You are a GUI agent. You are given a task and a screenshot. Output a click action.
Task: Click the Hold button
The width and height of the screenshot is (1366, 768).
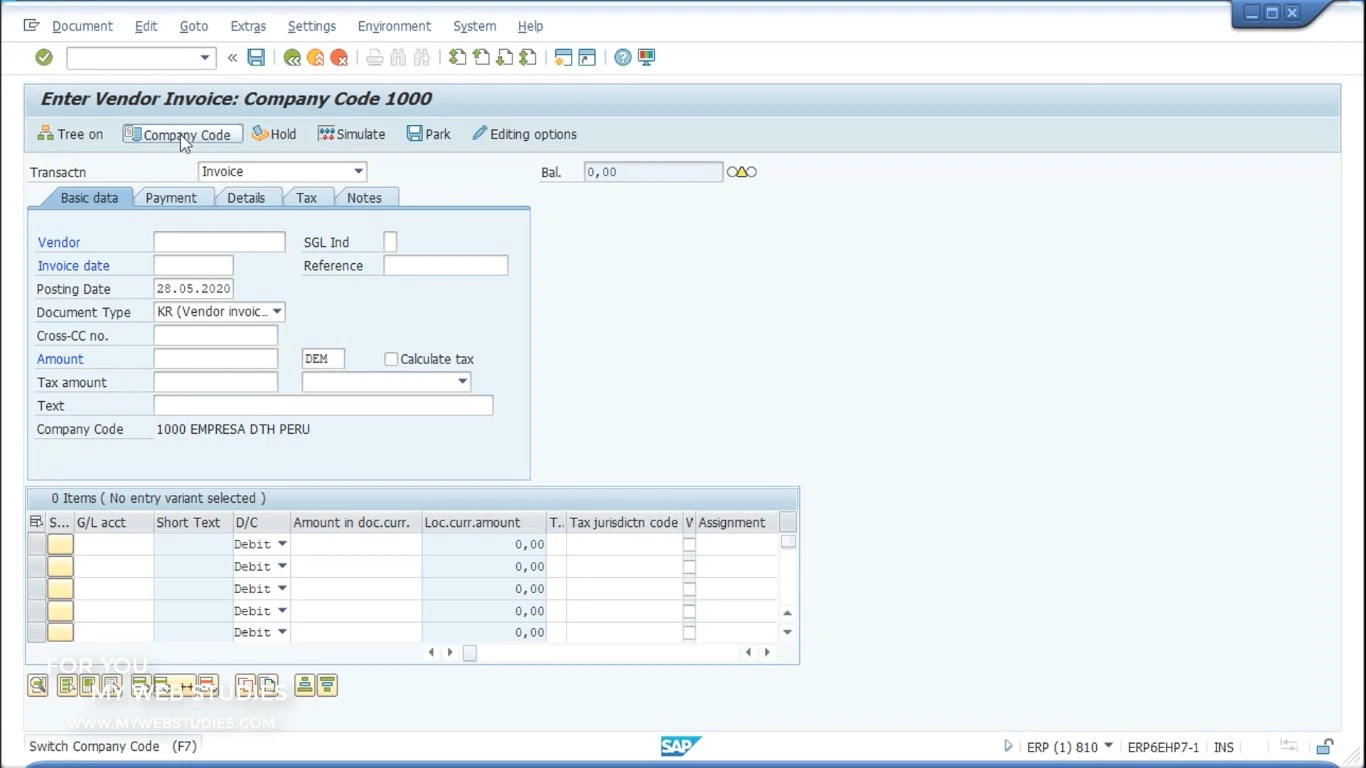coord(274,134)
